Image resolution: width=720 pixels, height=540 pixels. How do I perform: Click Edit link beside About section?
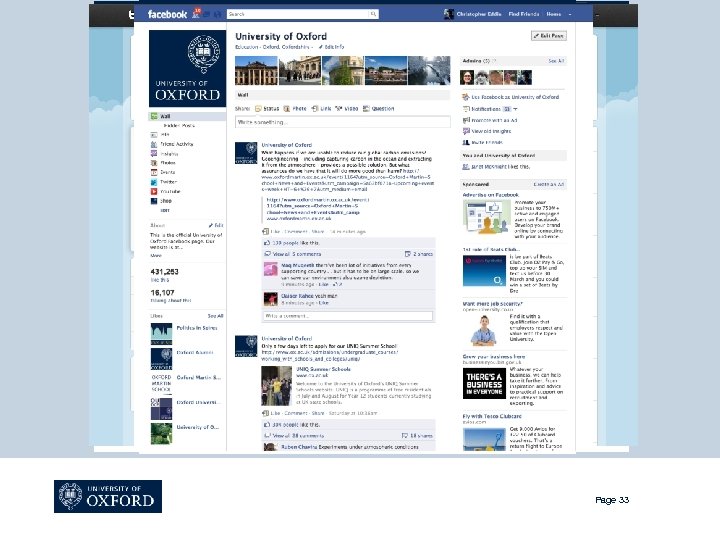[216, 225]
